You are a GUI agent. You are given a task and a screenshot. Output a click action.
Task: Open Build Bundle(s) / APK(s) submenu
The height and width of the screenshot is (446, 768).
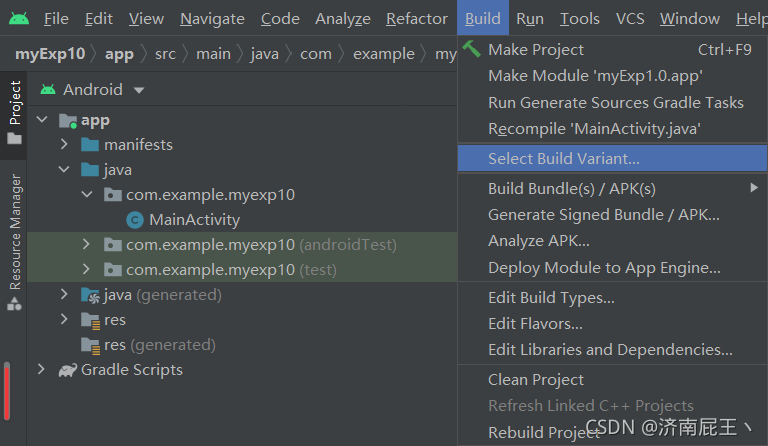tap(572, 188)
